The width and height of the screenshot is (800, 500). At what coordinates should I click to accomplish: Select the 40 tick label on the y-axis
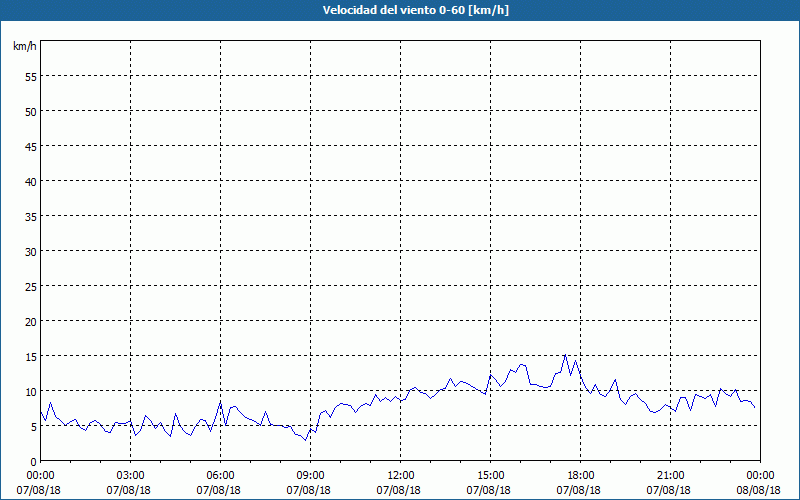point(30,181)
